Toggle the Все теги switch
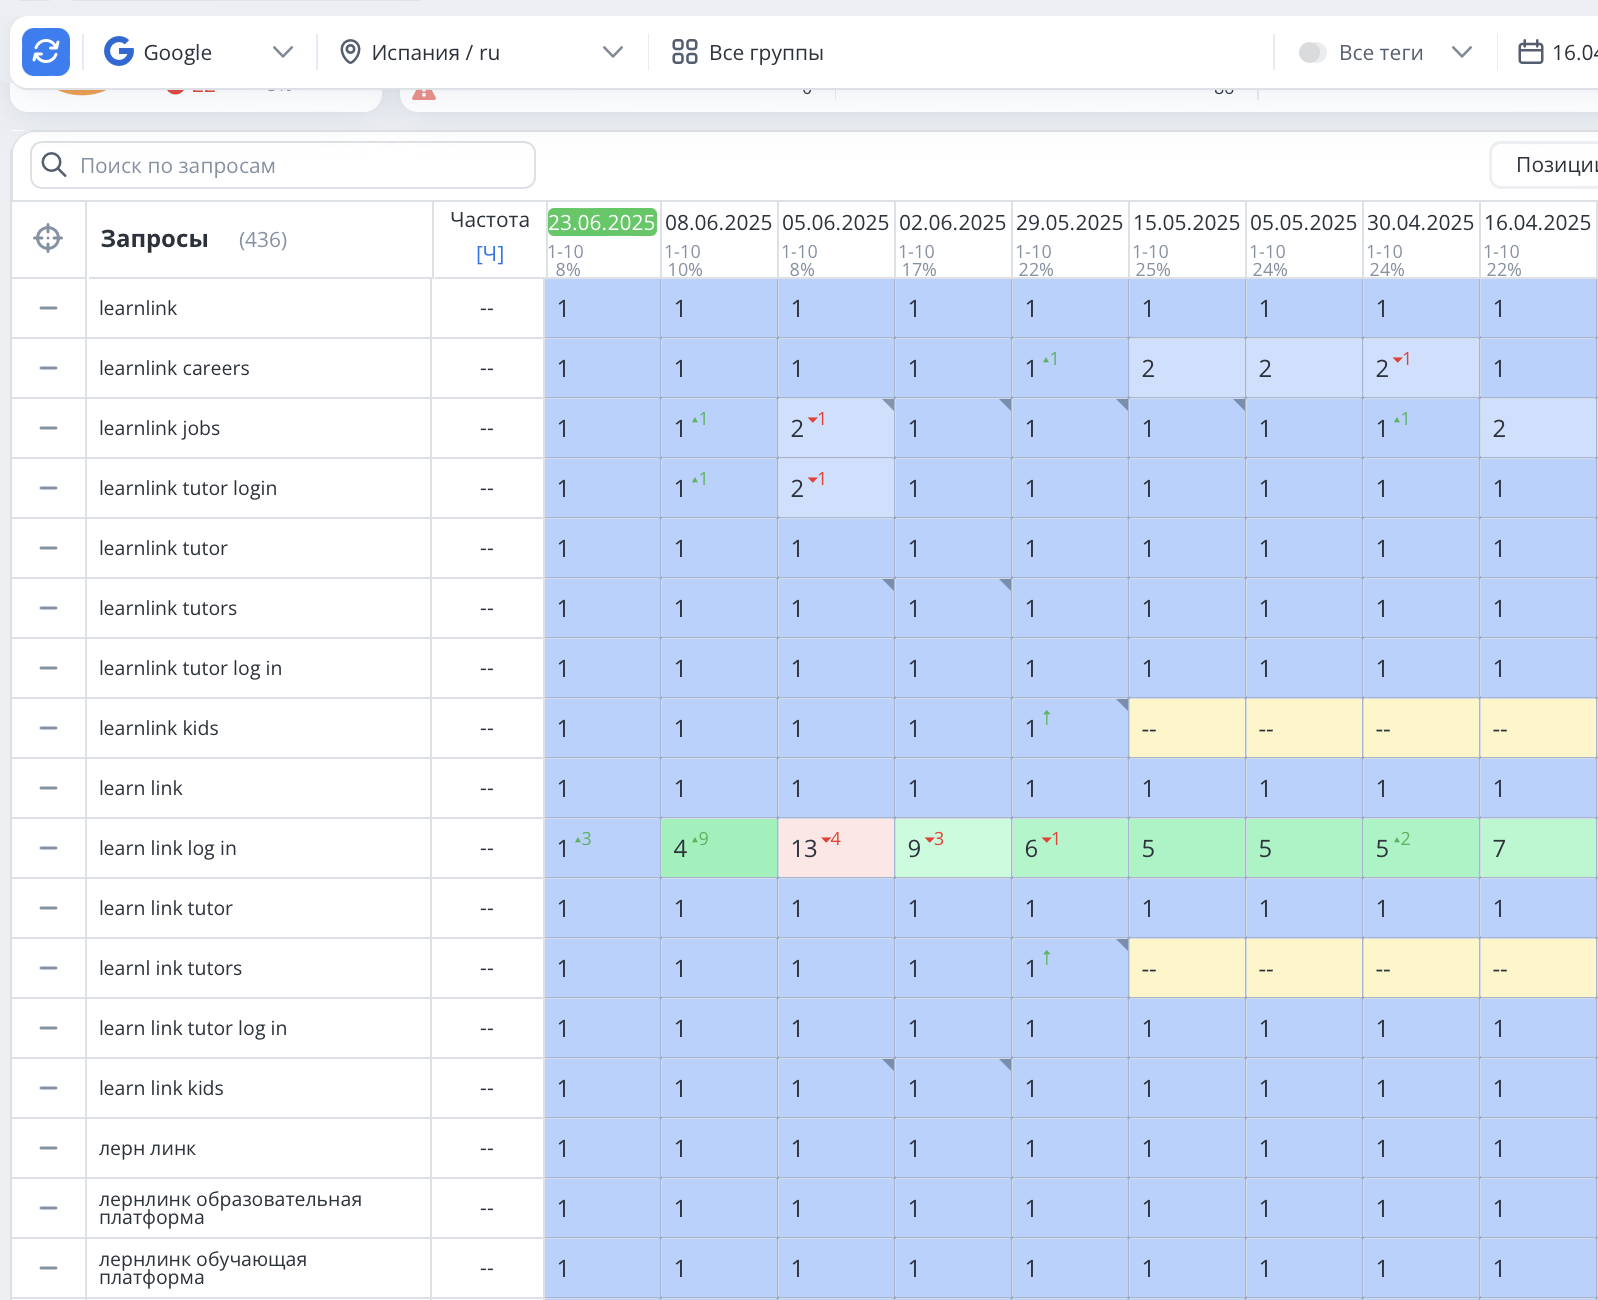This screenshot has width=1598, height=1300. point(1312,52)
